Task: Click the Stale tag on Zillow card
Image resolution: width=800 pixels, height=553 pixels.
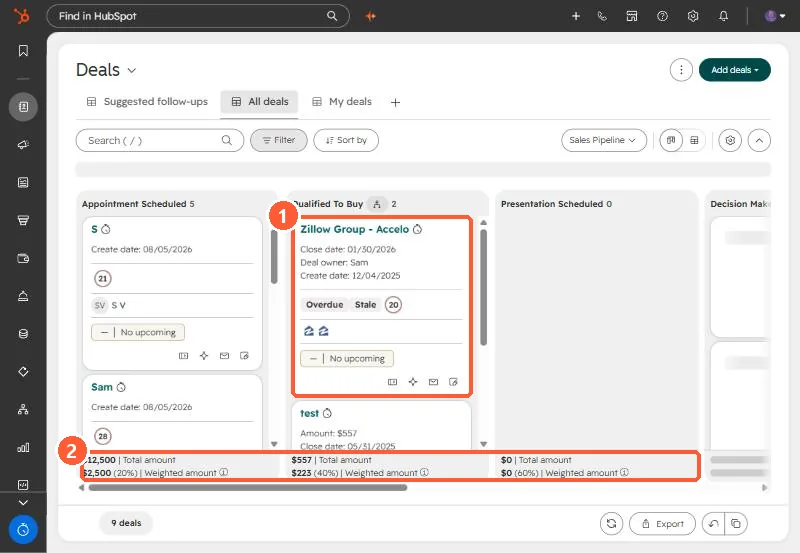Action: click(365, 305)
